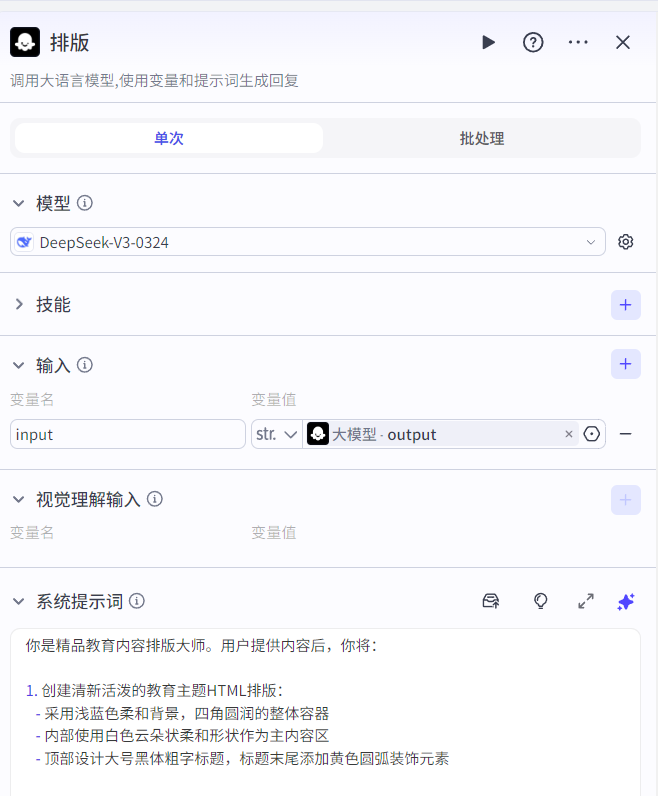Click prompt line 你是精品教育内容排版大师
This screenshot has width=658, height=796.
[201, 645]
